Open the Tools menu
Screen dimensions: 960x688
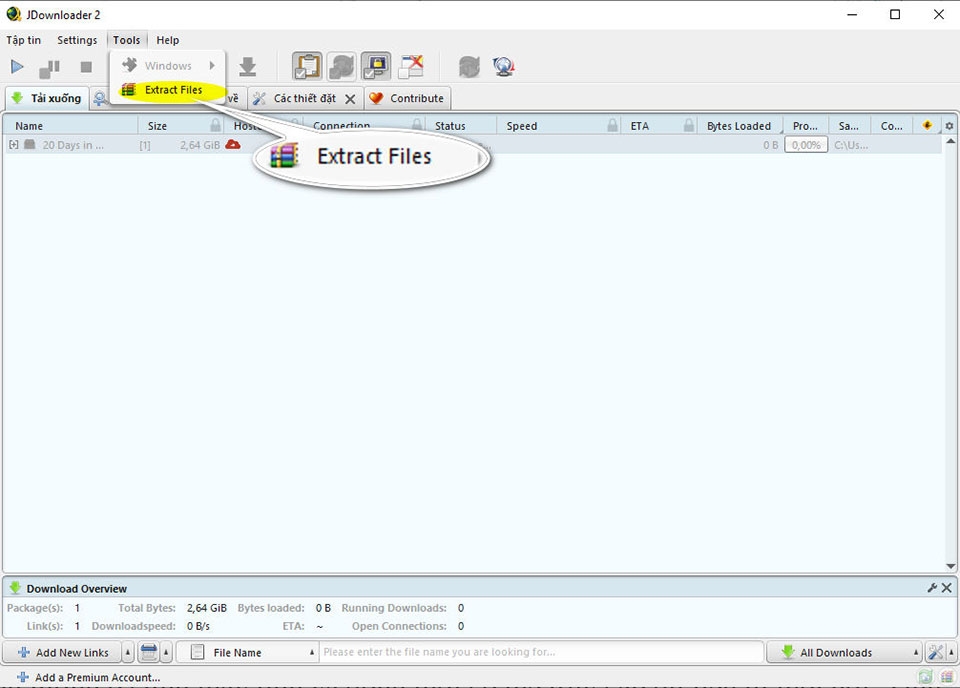(126, 40)
